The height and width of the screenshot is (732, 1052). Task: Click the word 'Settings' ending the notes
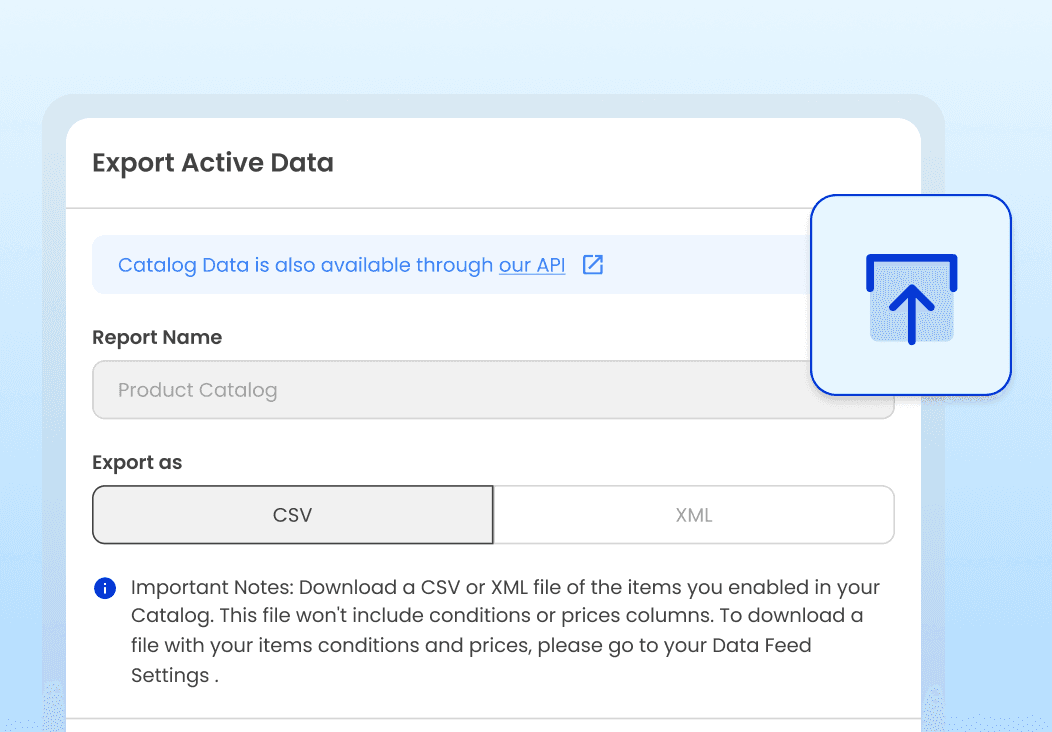170,675
